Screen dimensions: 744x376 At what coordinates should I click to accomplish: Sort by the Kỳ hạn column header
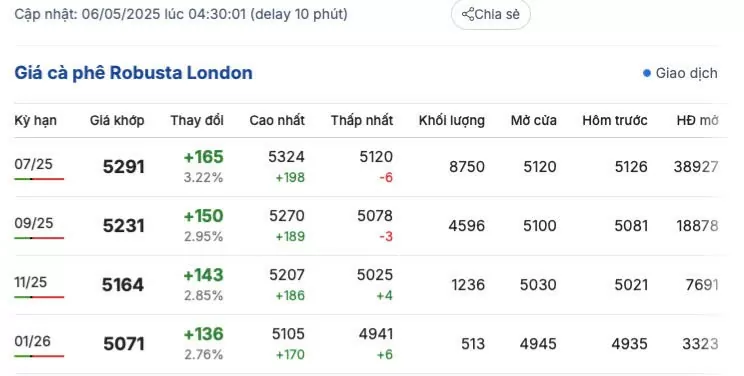[36, 121]
